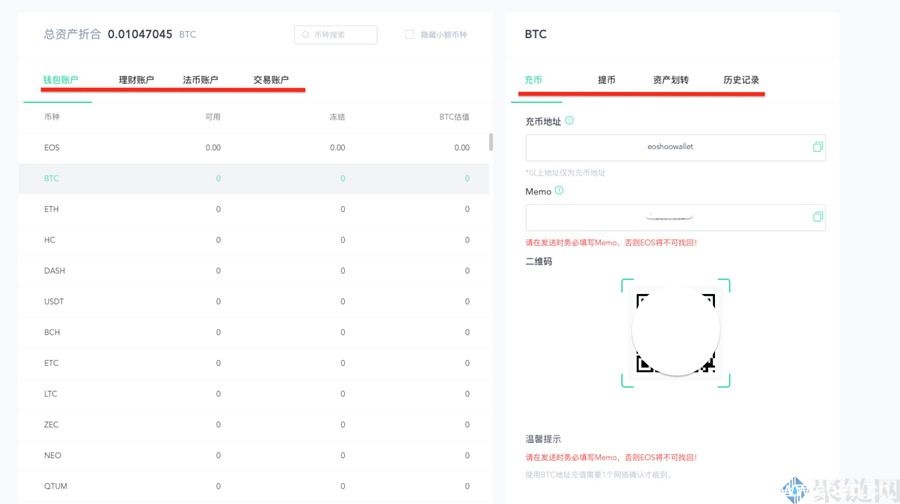Click info icon next to Memo label
The height and width of the screenshot is (504, 900).
click(559, 191)
